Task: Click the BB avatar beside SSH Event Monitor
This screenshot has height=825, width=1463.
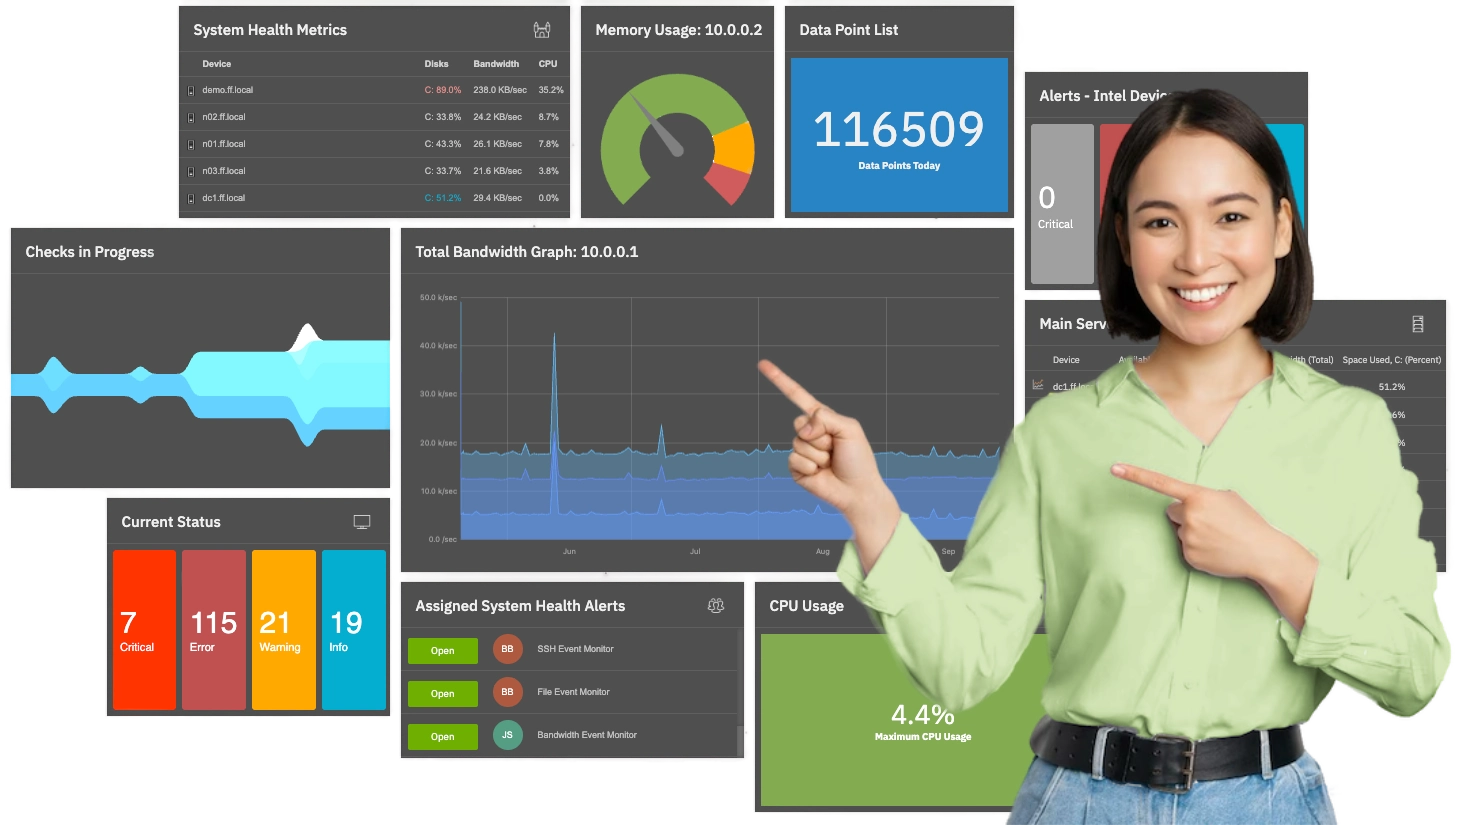Action: (507, 648)
